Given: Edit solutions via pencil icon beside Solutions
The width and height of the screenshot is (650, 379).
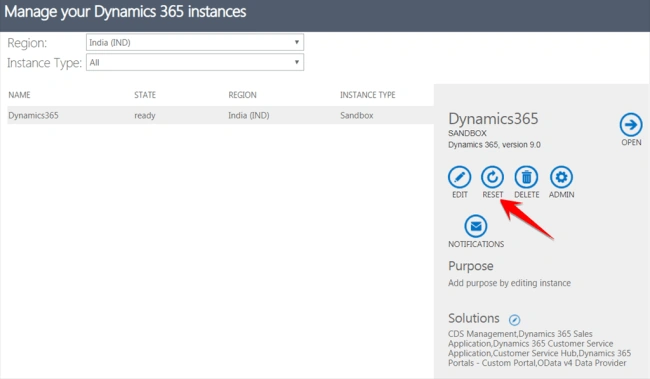Looking at the screenshot, I should tap(514, 320).
